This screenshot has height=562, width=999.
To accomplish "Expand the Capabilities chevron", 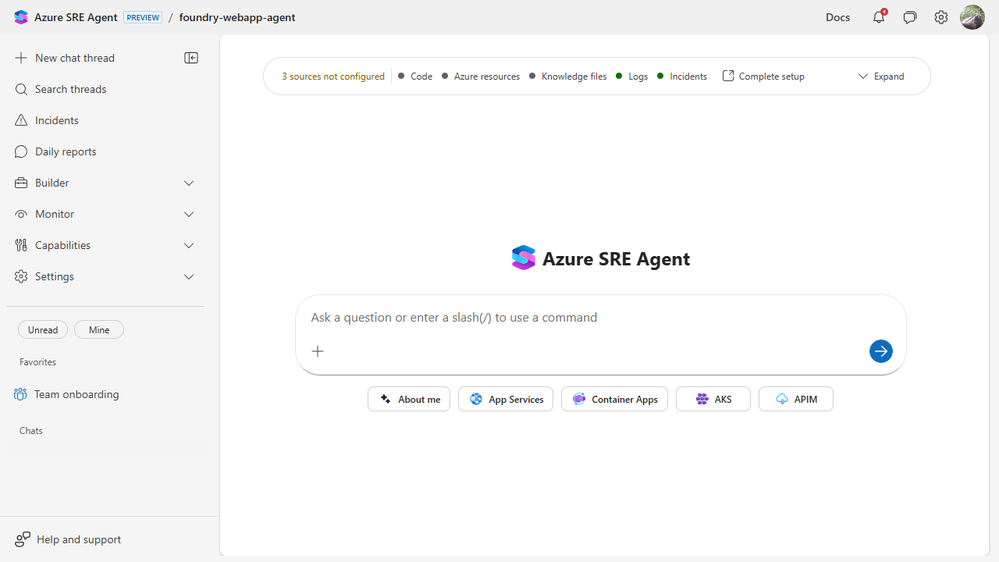I will point(189,245).
